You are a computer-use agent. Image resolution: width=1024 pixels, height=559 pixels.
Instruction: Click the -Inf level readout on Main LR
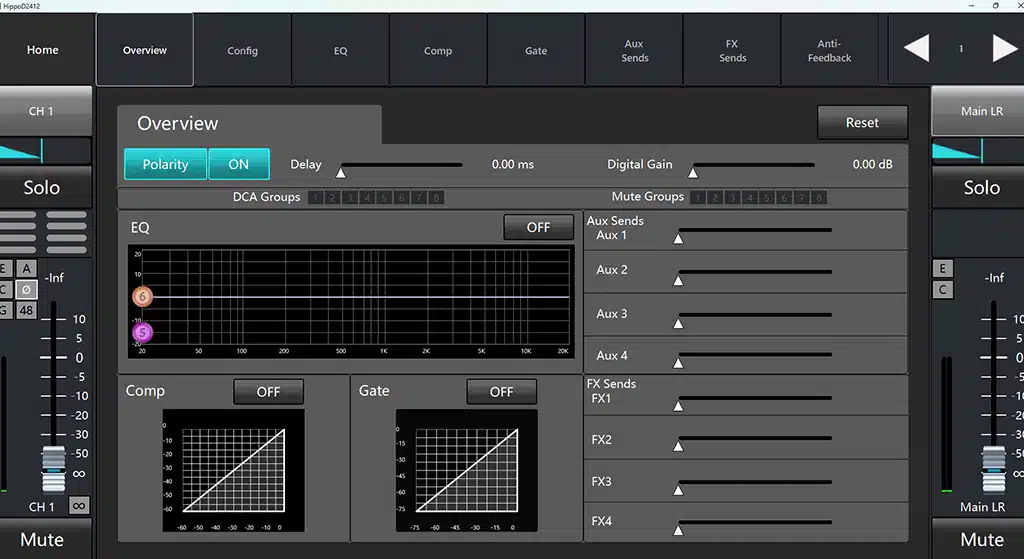click(994, 278)
